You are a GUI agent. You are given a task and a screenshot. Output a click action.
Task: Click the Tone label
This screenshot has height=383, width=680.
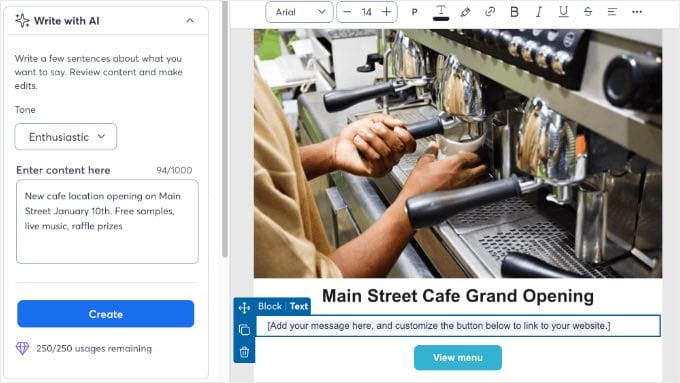[25, 110]
